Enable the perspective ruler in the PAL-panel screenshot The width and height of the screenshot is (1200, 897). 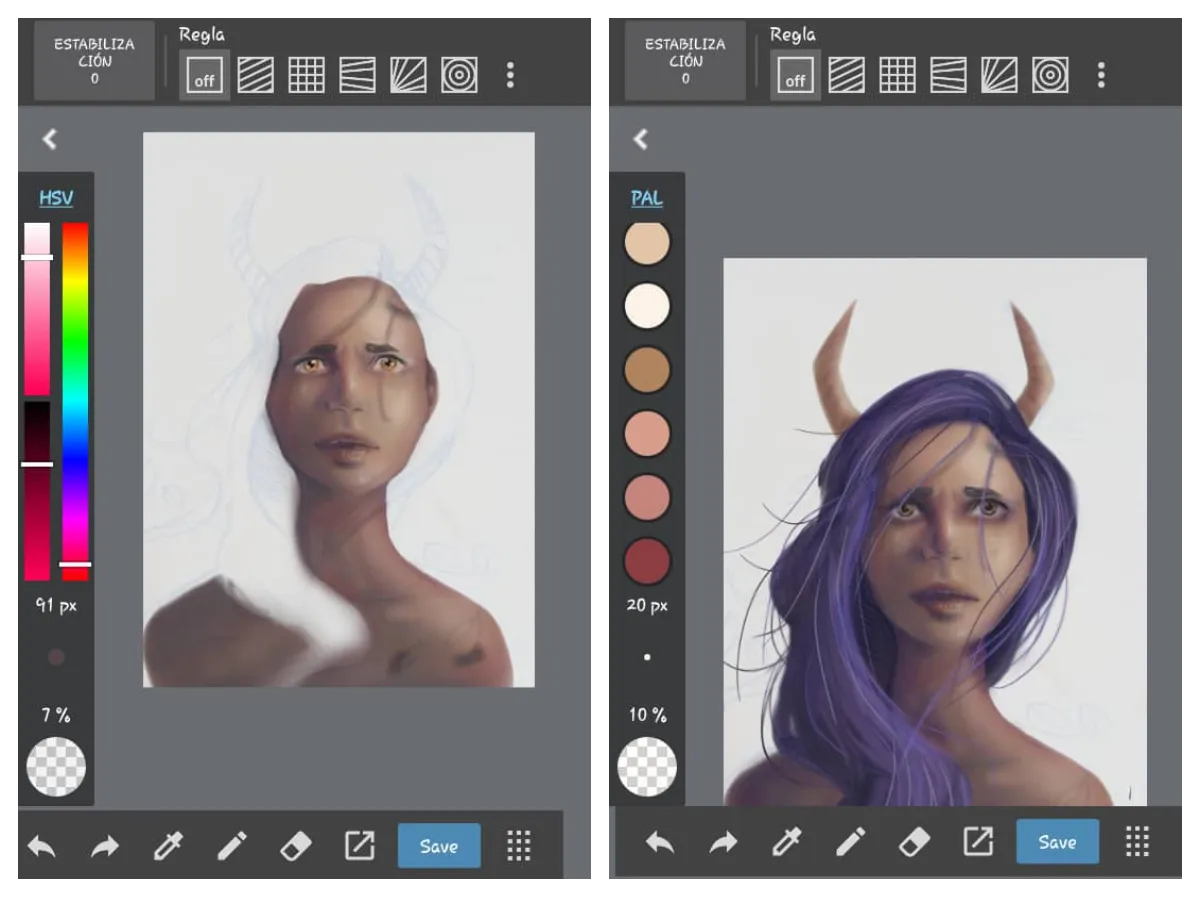(949, 75)
